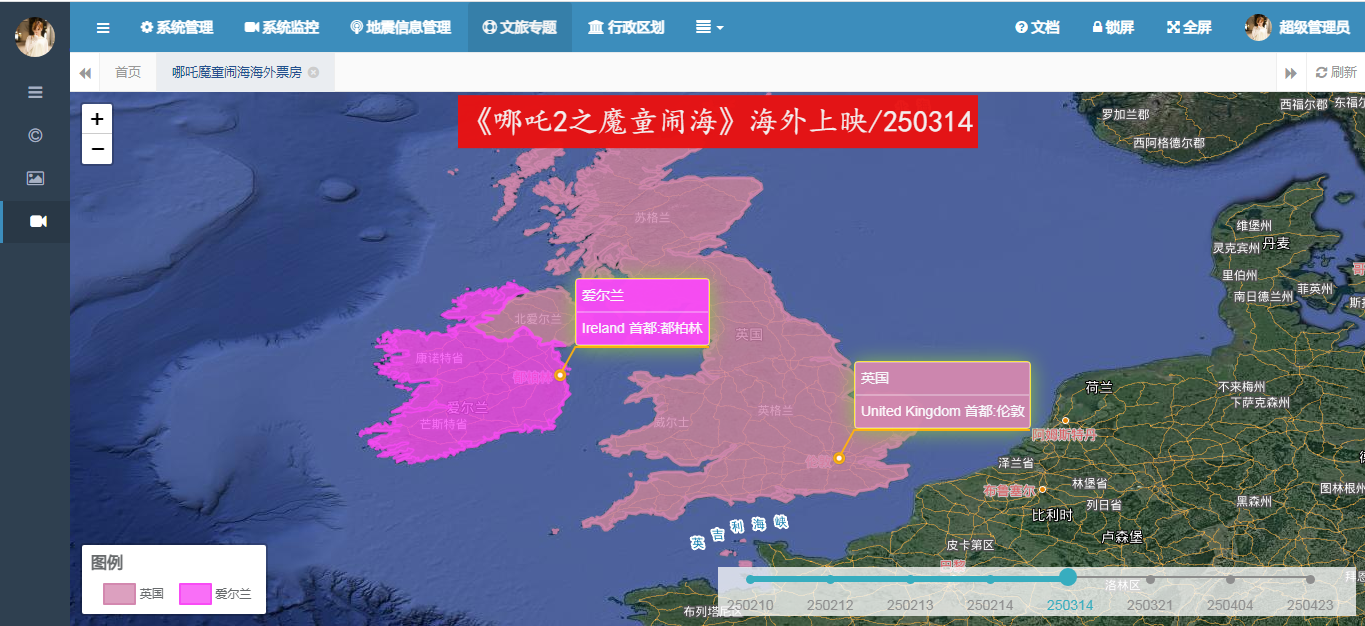
Task: Open 系统监控 menu
Action: 282,28
